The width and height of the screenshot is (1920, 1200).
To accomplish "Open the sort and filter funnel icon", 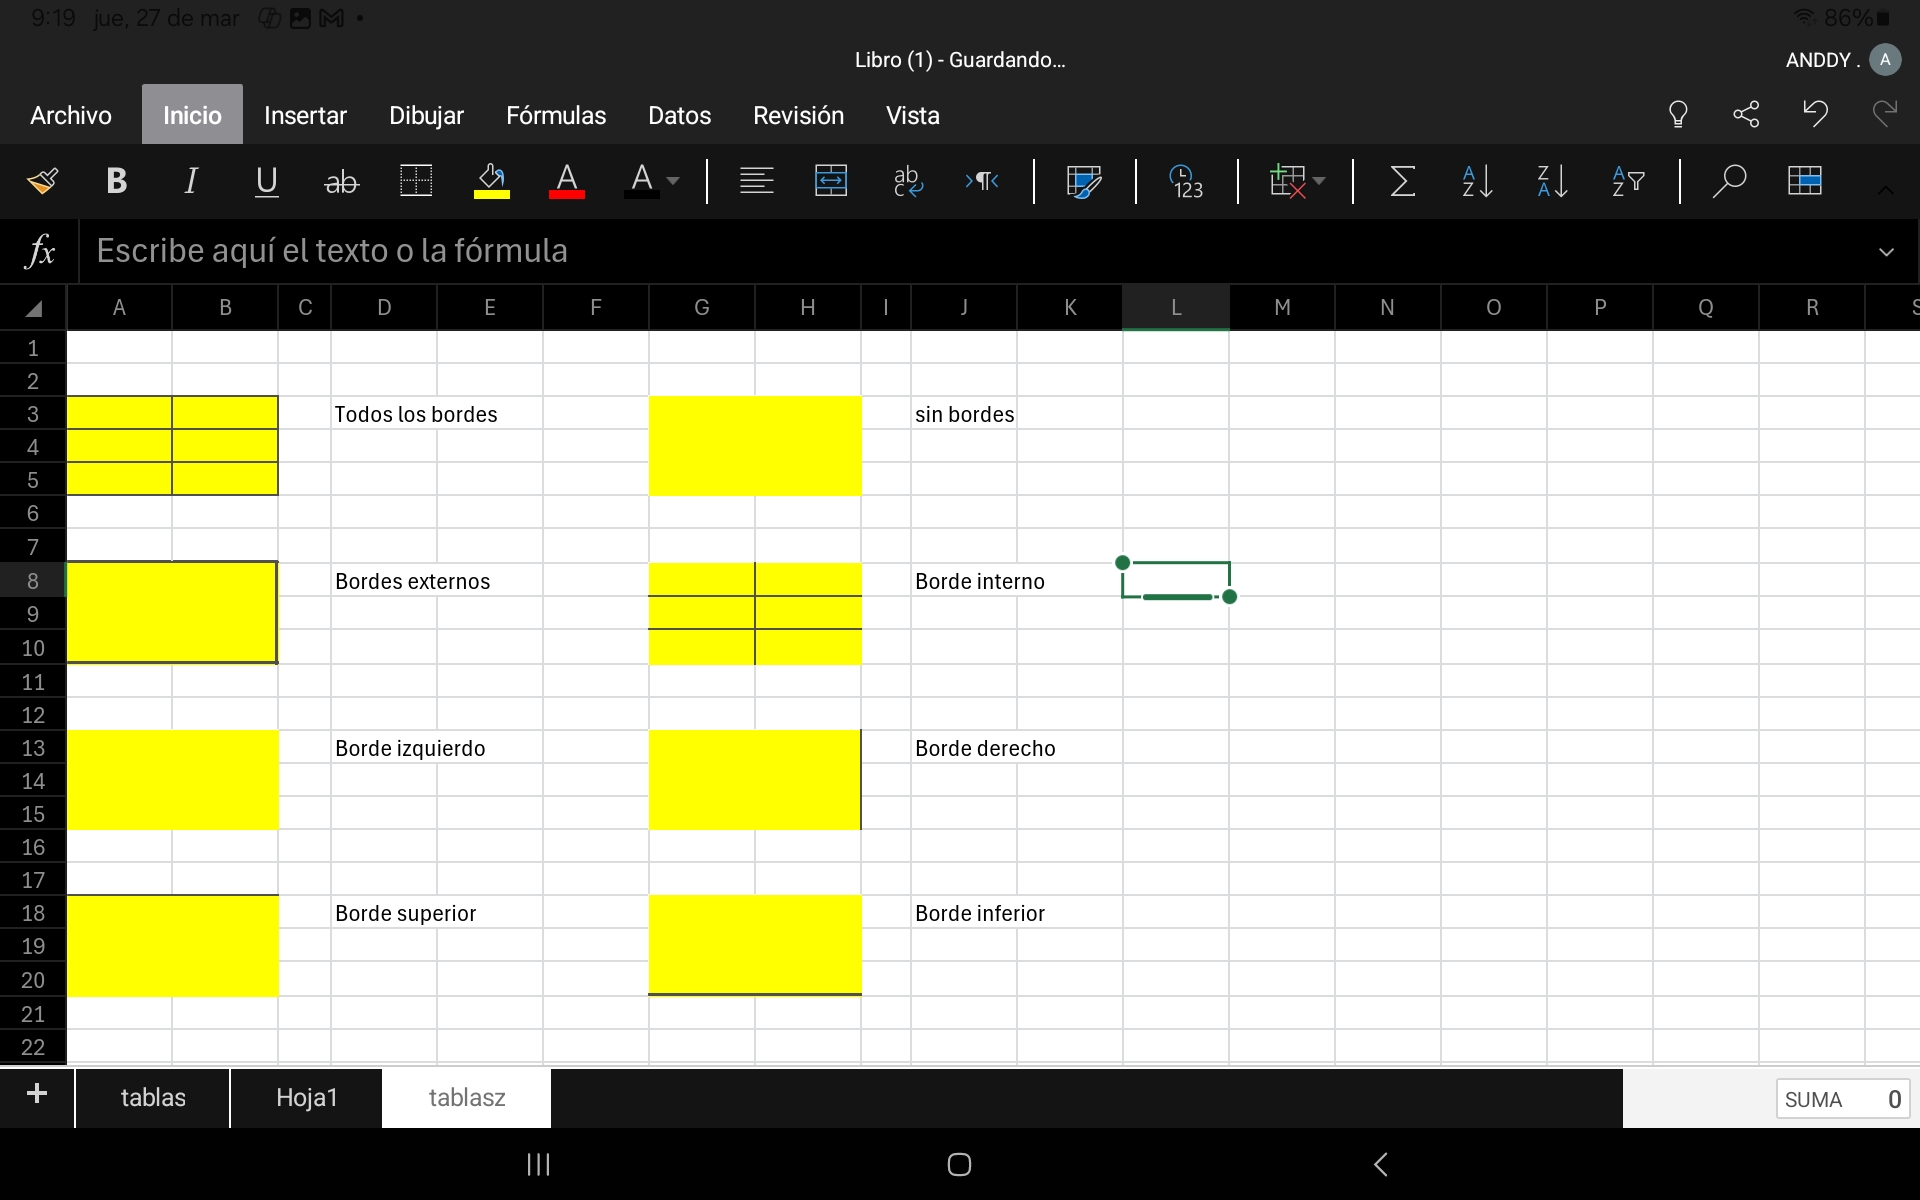I will tap(1627, 181).
